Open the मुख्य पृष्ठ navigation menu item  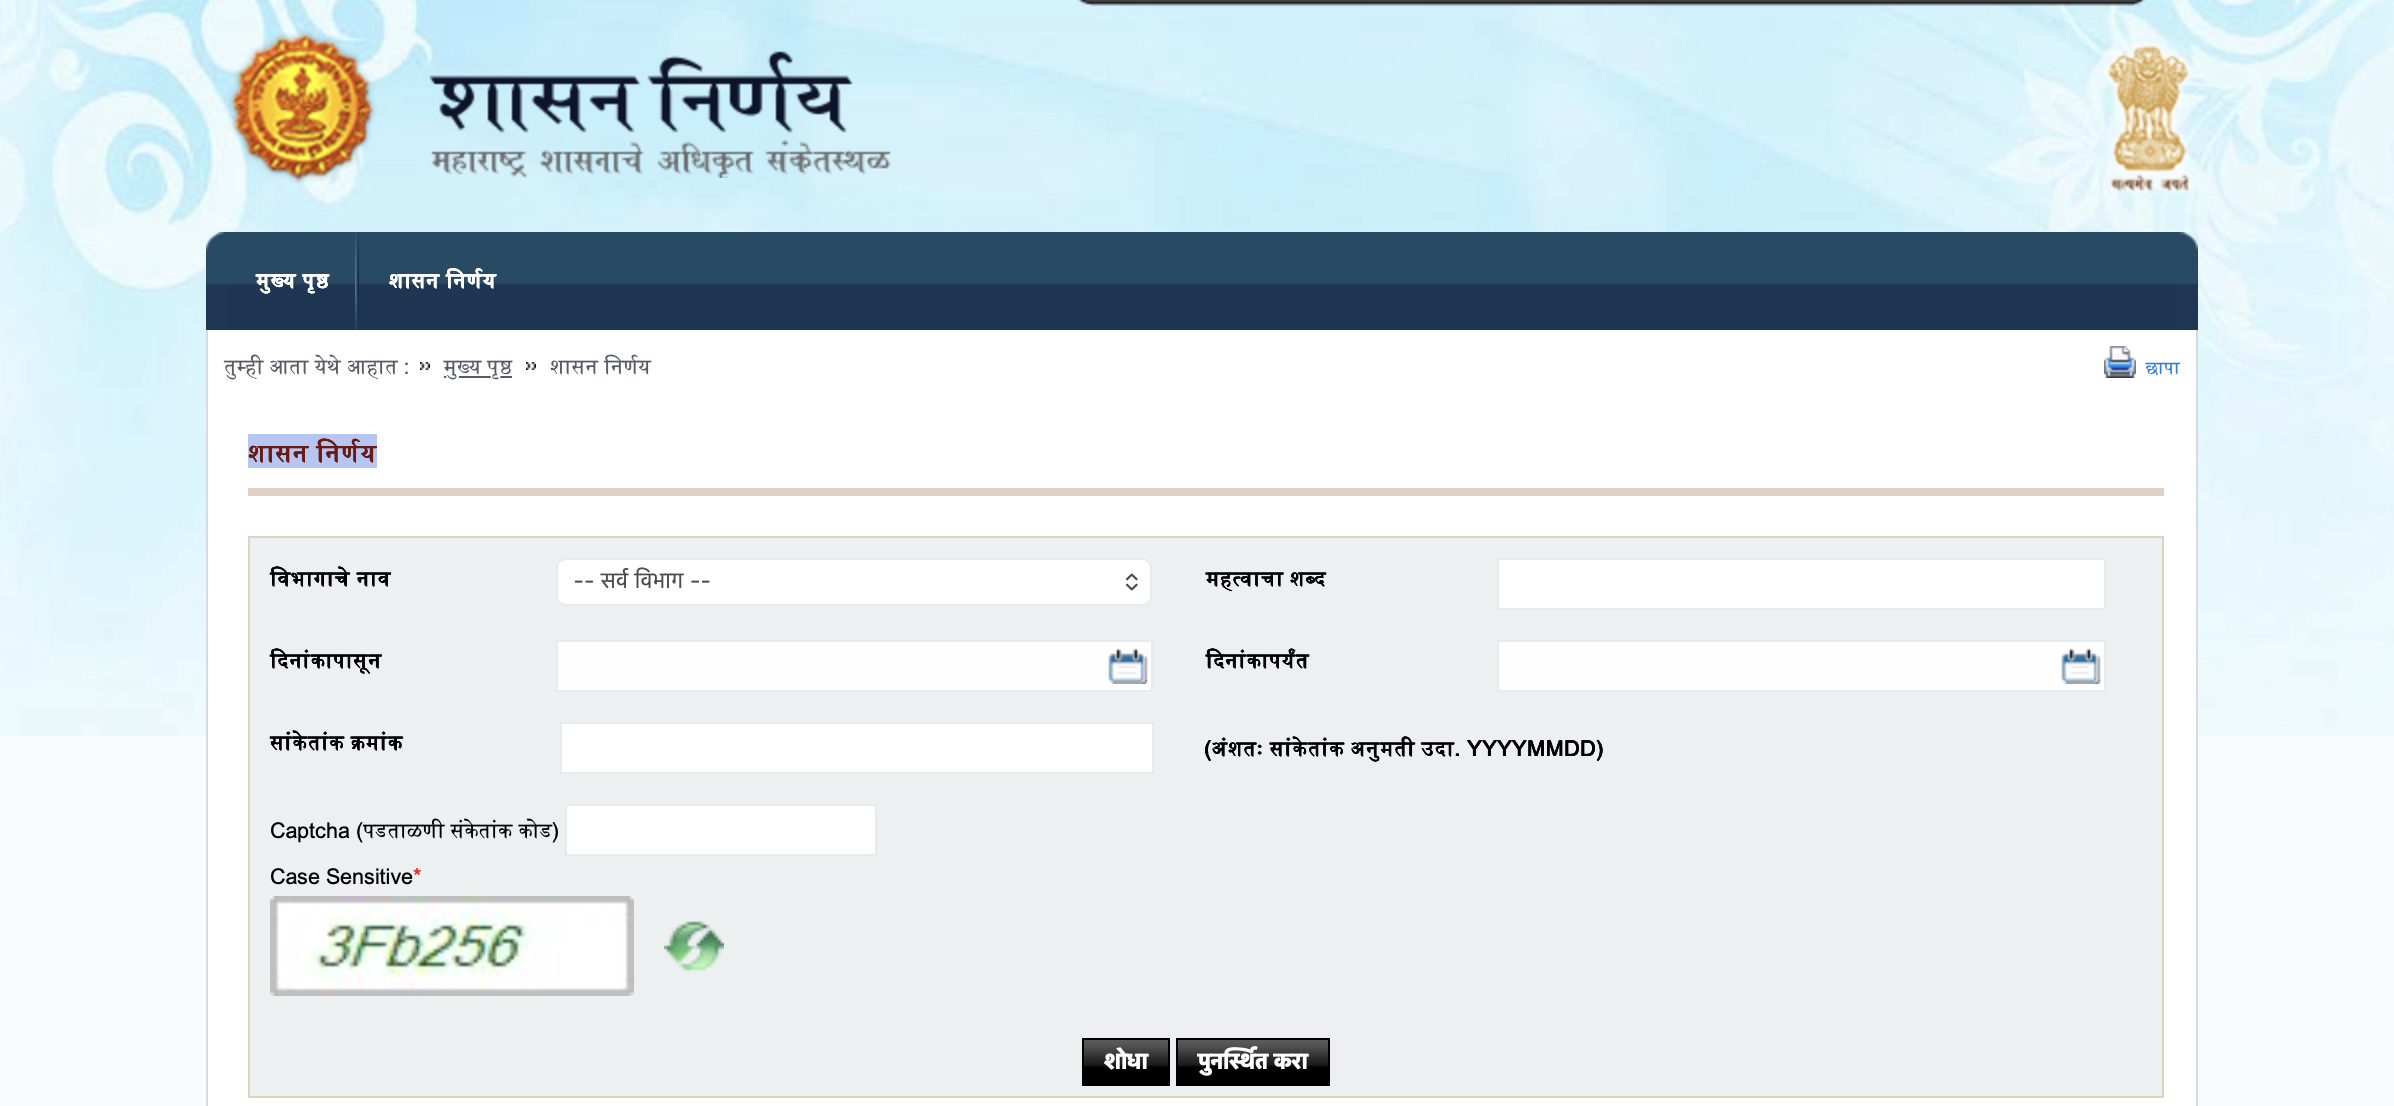291,281
